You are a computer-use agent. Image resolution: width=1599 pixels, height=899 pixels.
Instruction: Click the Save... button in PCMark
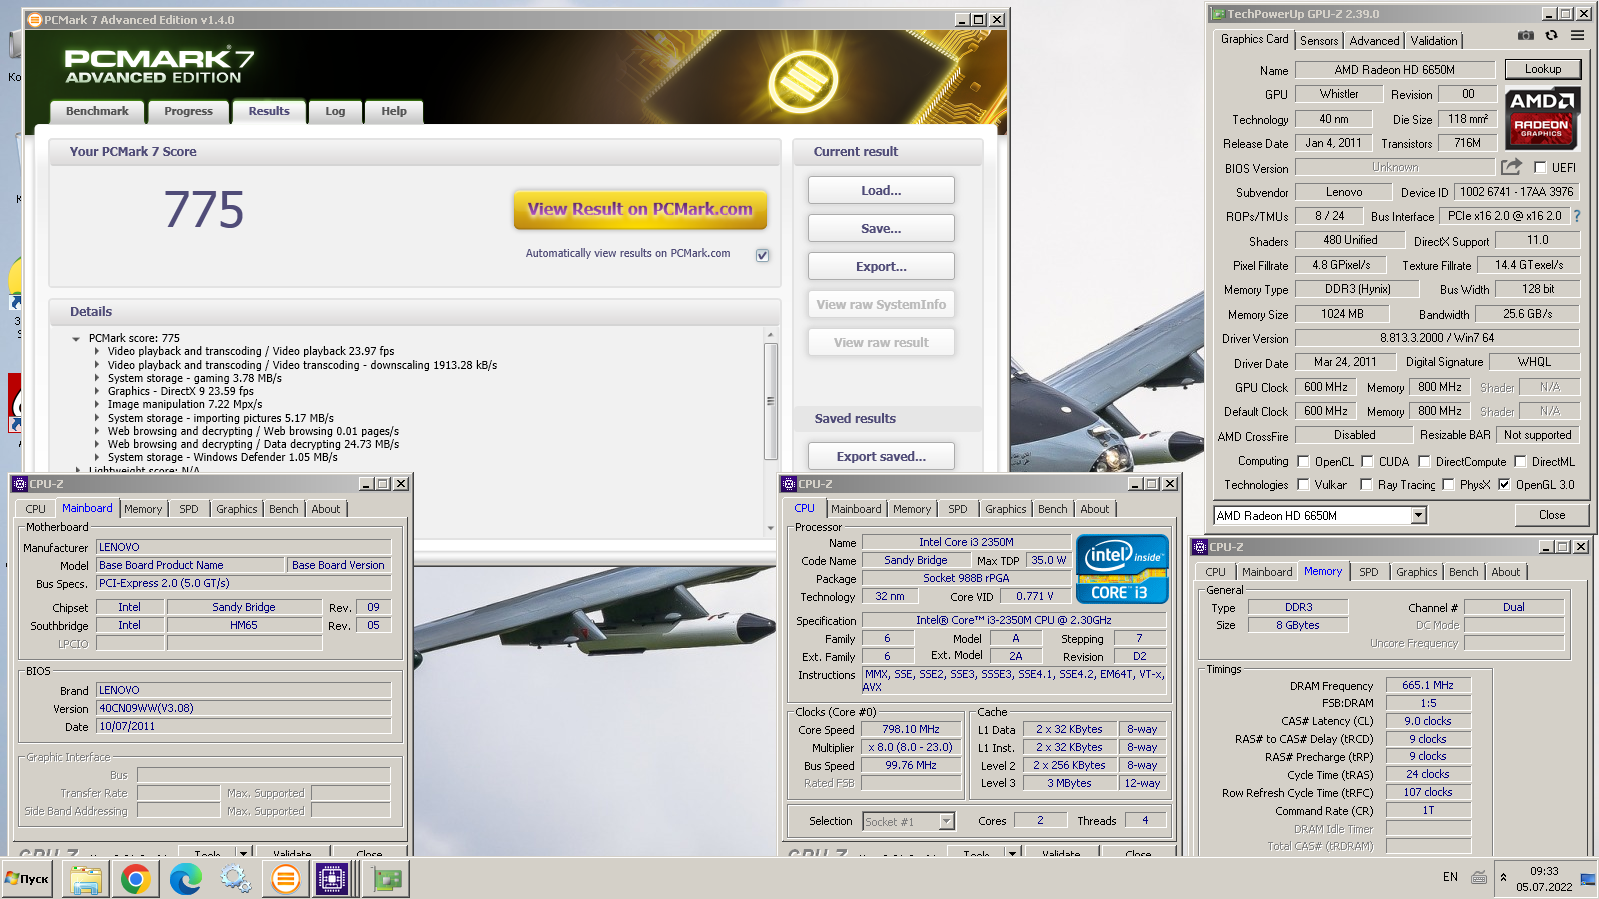pos(881,228)
